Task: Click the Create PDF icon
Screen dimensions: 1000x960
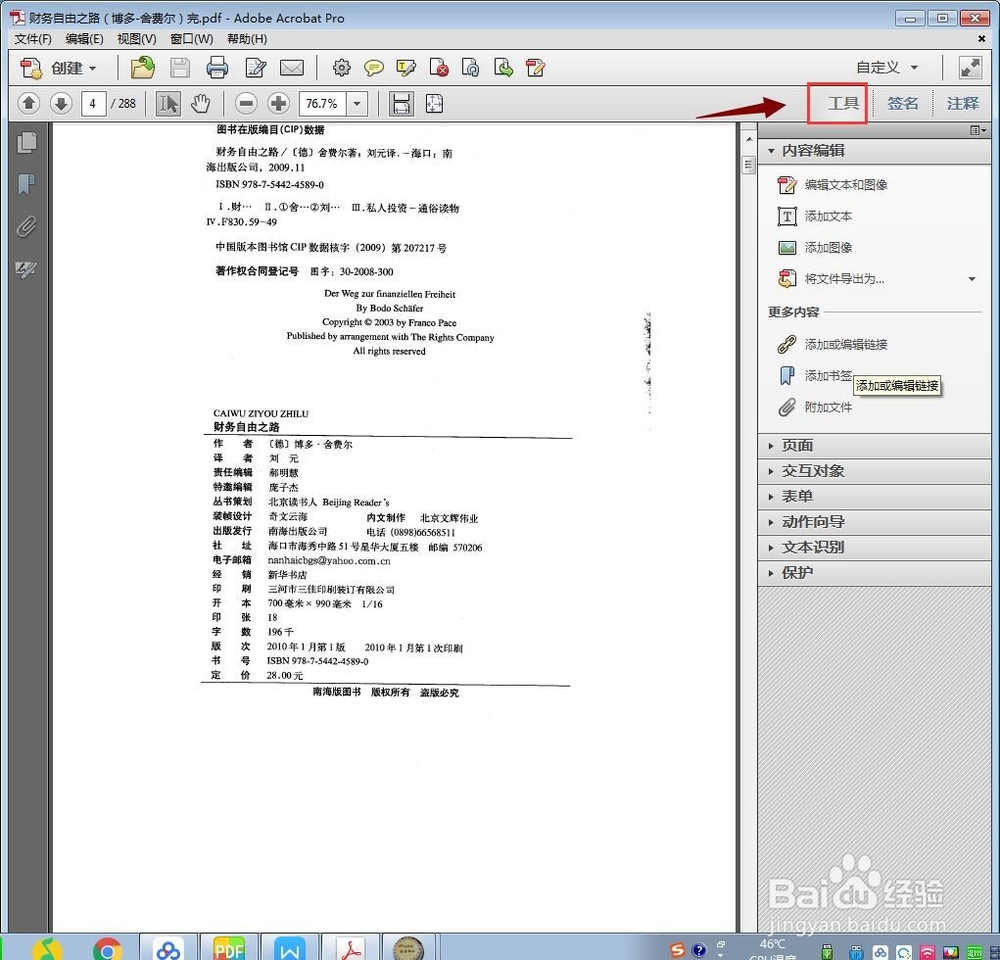Action: click(31, 68)
